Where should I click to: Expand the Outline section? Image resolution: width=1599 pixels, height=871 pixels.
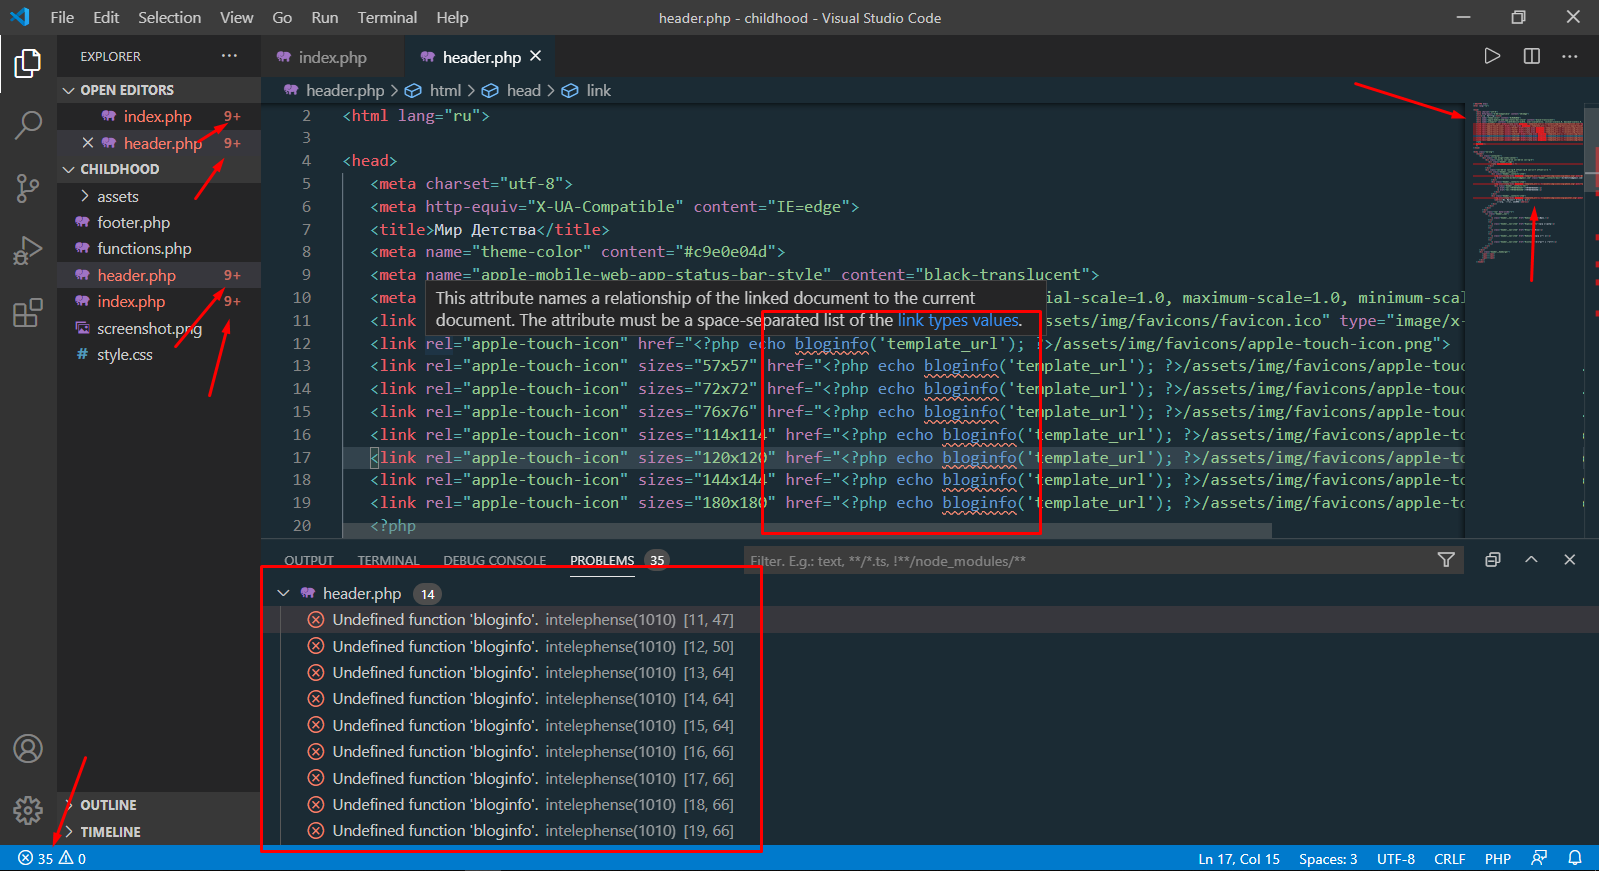tap(108, 805)
